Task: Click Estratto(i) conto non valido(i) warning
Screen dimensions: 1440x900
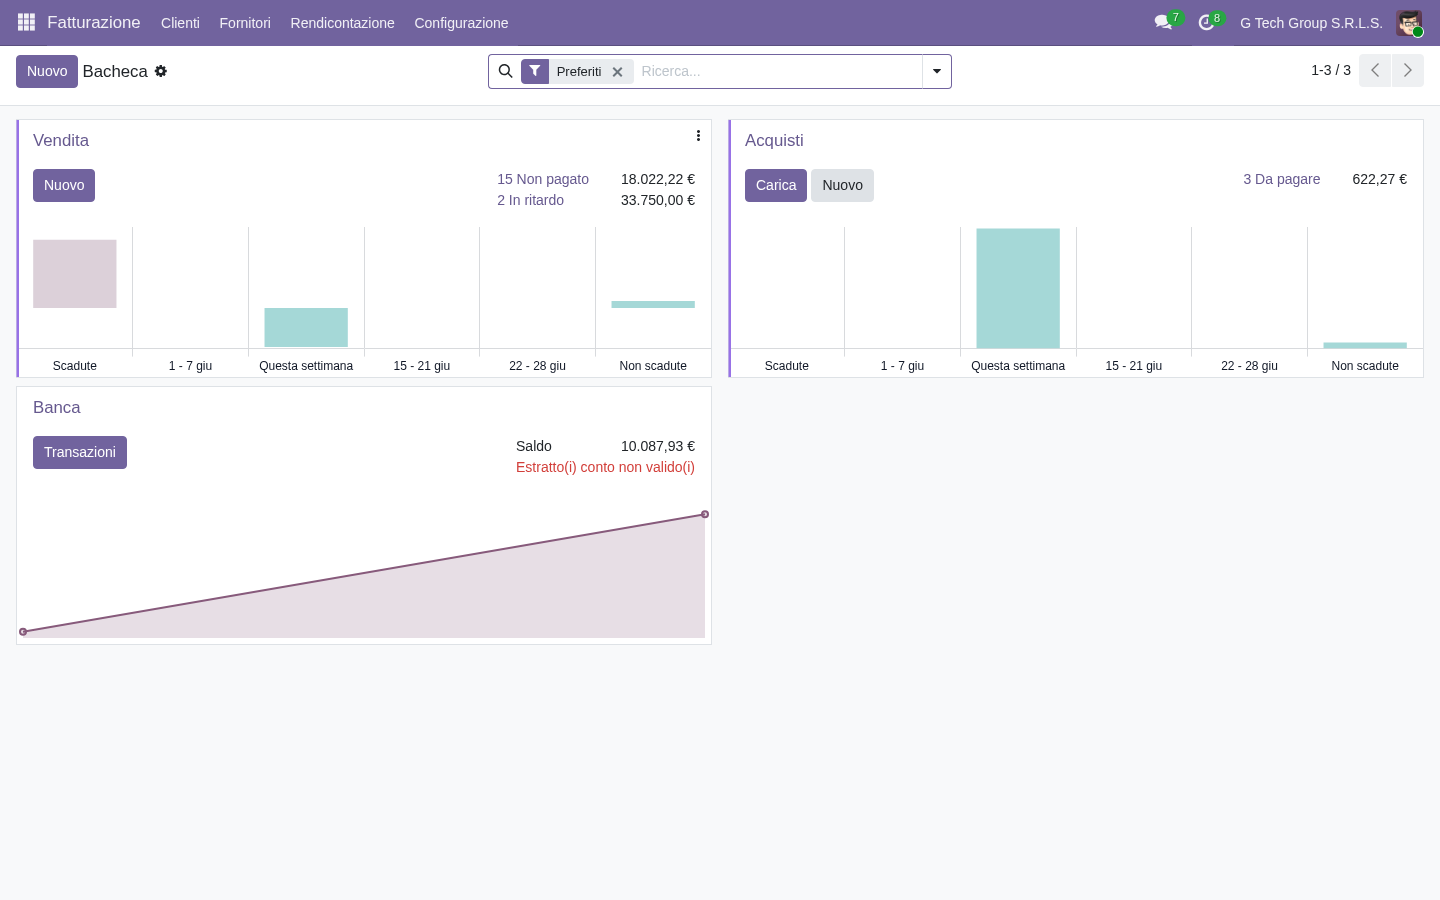Action: click(605, 467)
